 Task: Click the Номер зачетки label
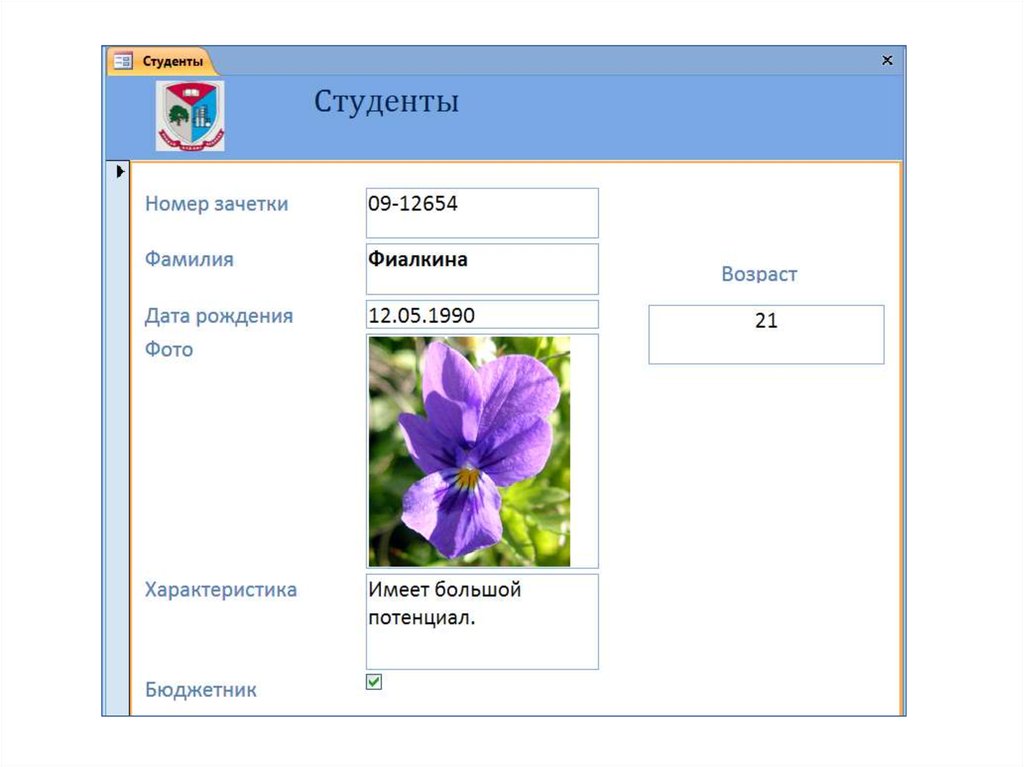(x=216, y=204)
